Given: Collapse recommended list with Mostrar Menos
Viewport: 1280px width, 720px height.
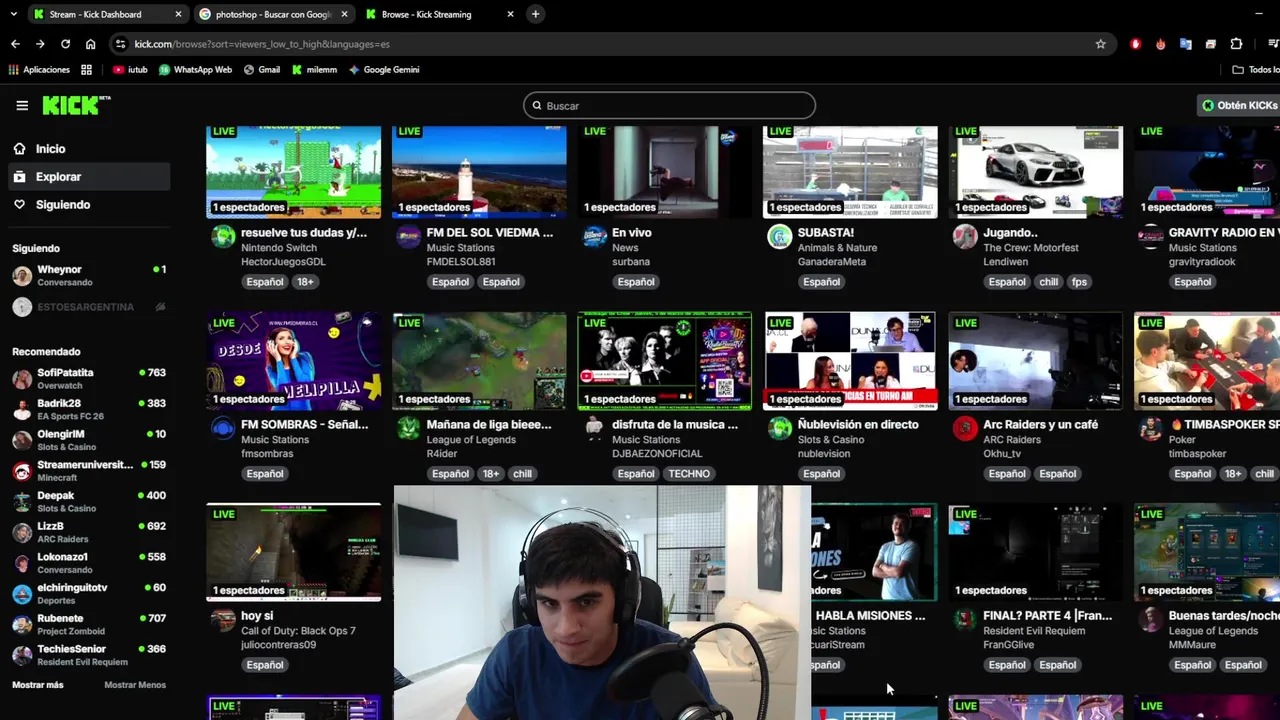Looking at the screenshot, I should [x=135, y=685].
